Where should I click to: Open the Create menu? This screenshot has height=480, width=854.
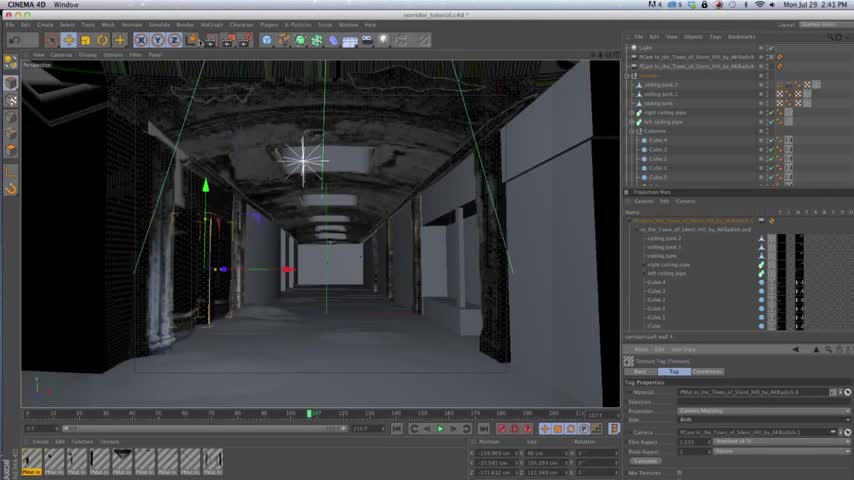point(45,25)
